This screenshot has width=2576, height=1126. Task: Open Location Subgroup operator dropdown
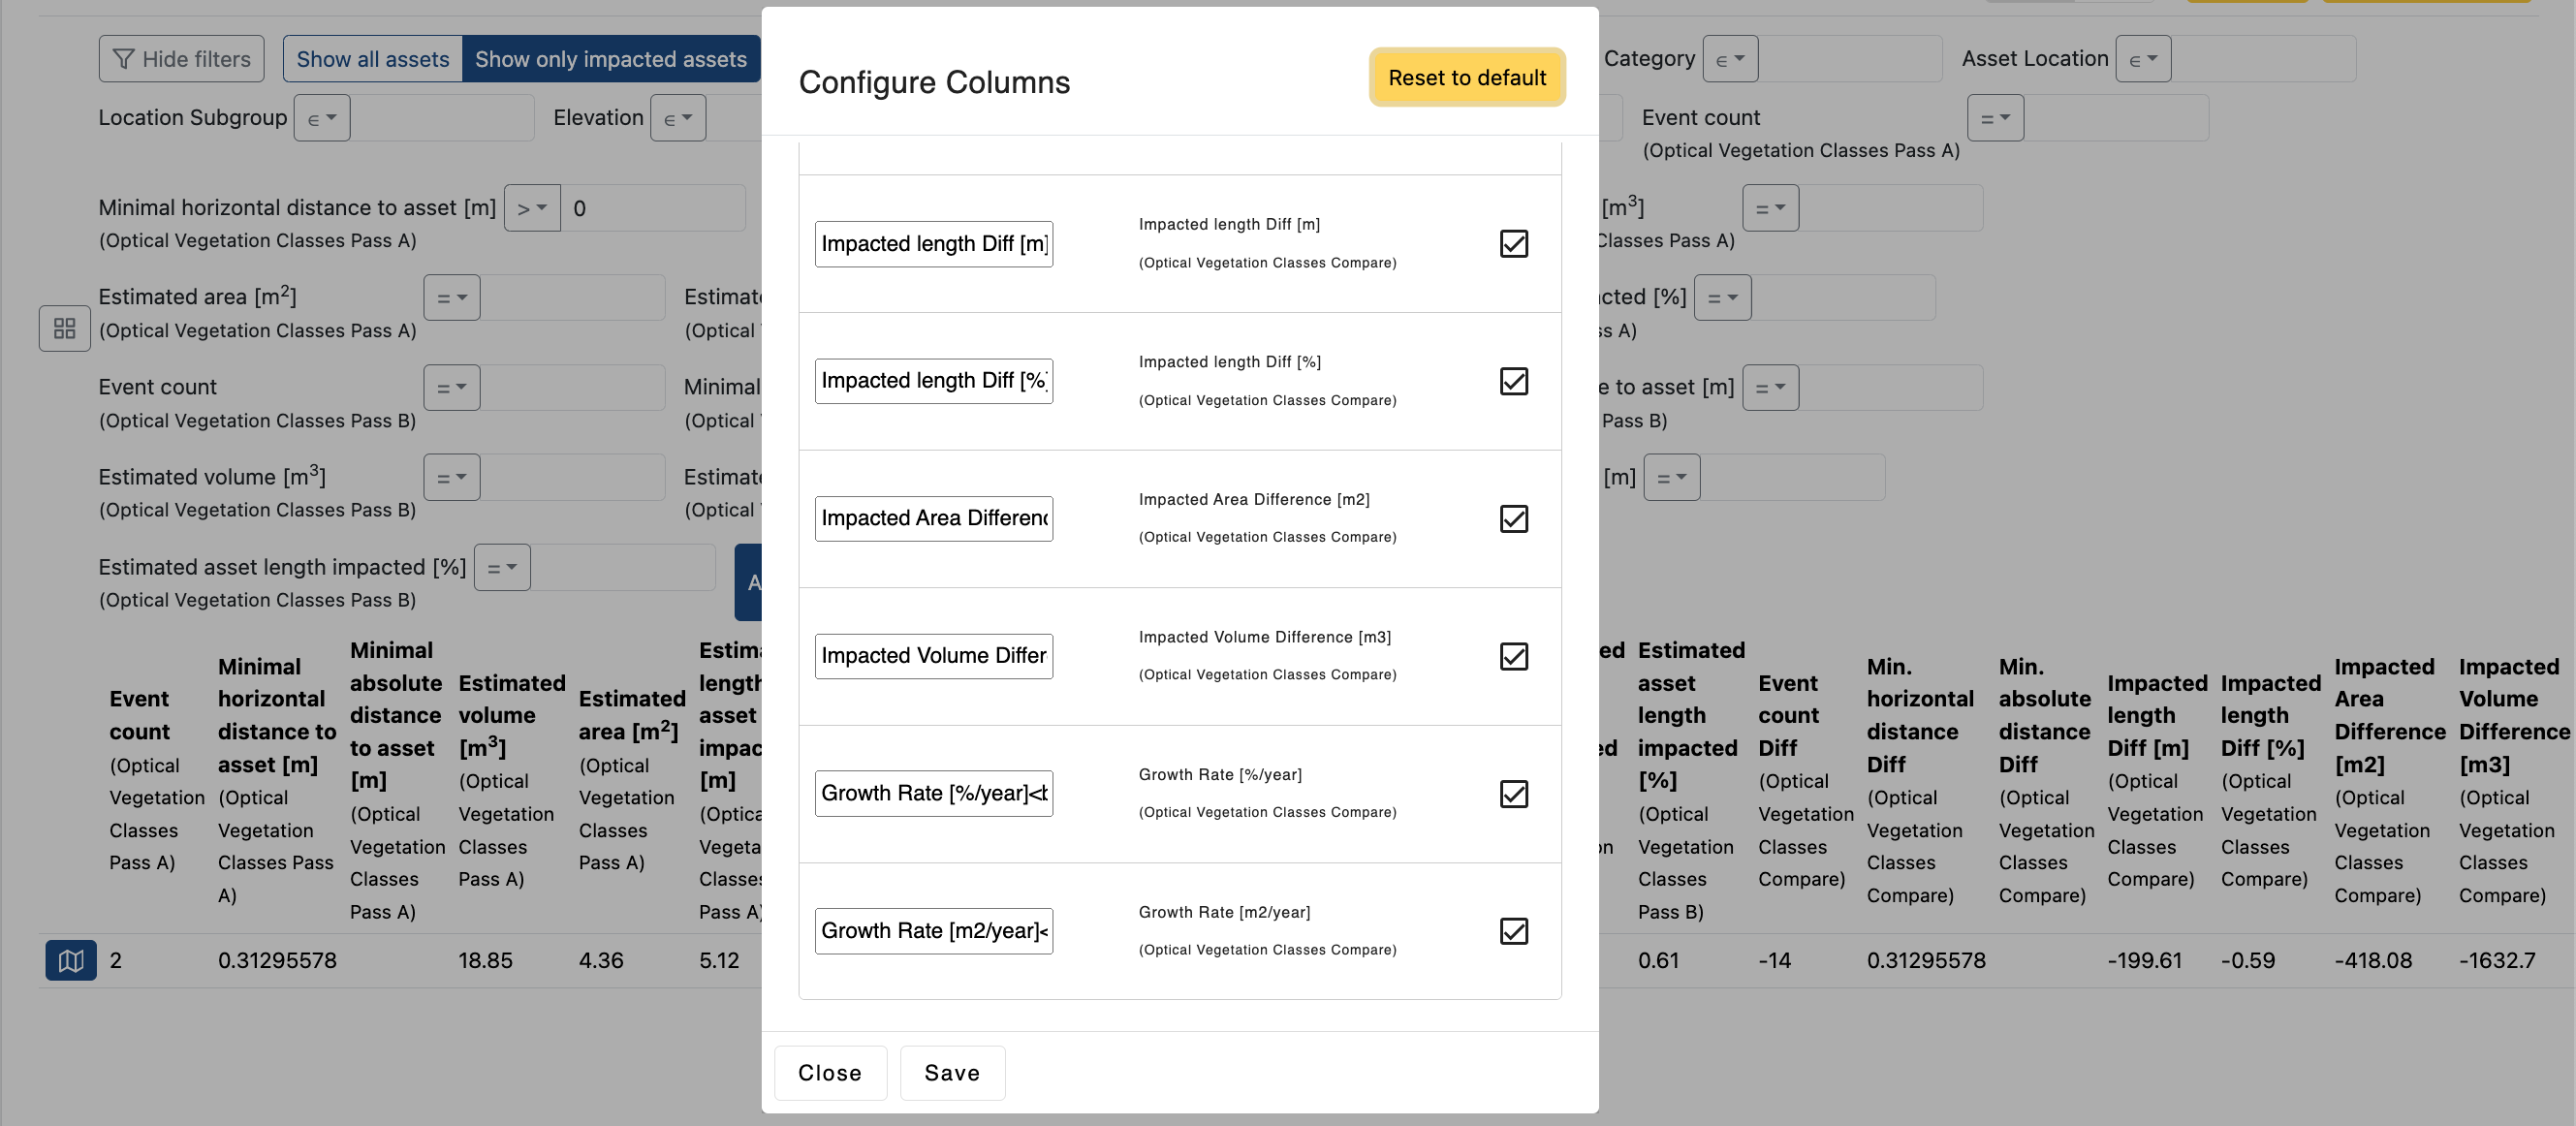(321, 118)
